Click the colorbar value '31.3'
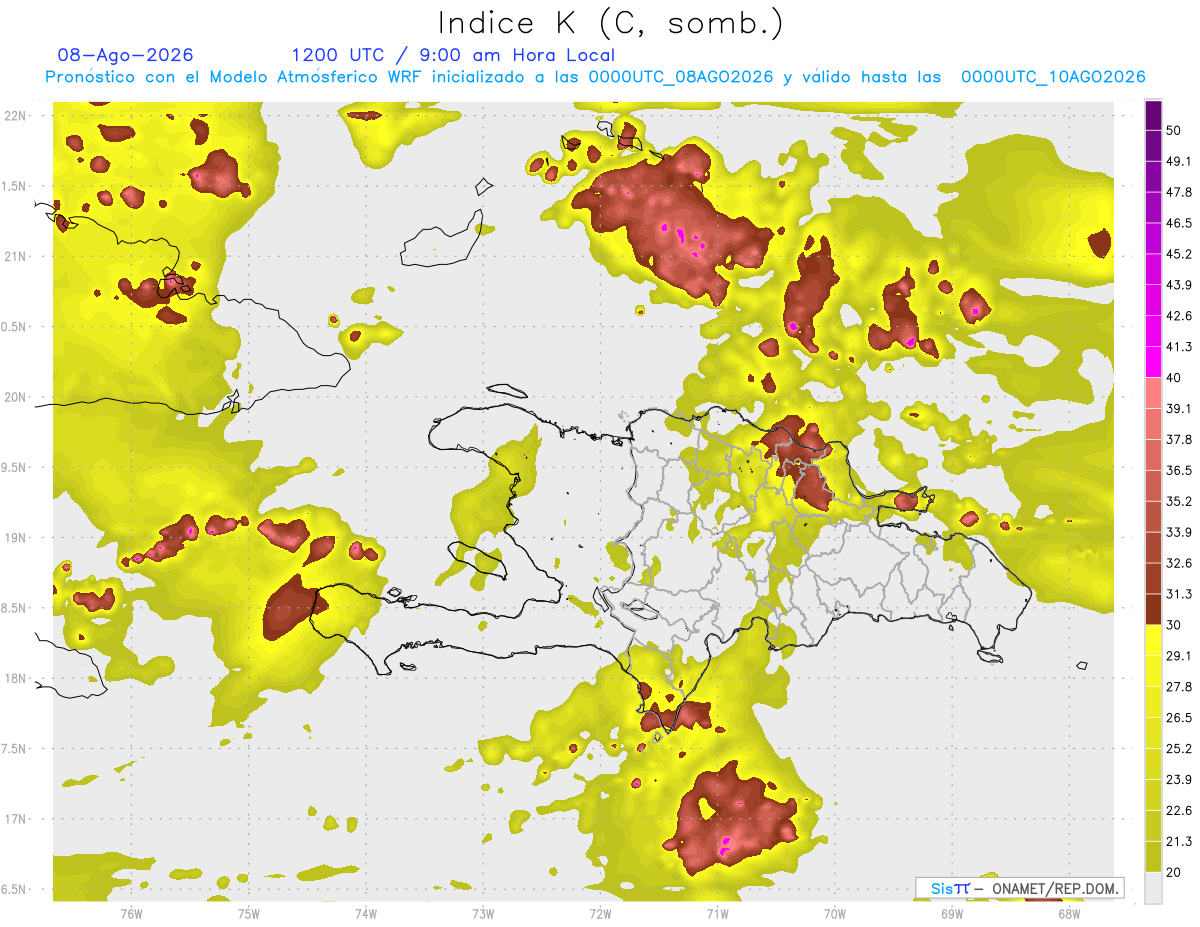This screenshot has width=1200, height=927. [x=1179, y=594]
